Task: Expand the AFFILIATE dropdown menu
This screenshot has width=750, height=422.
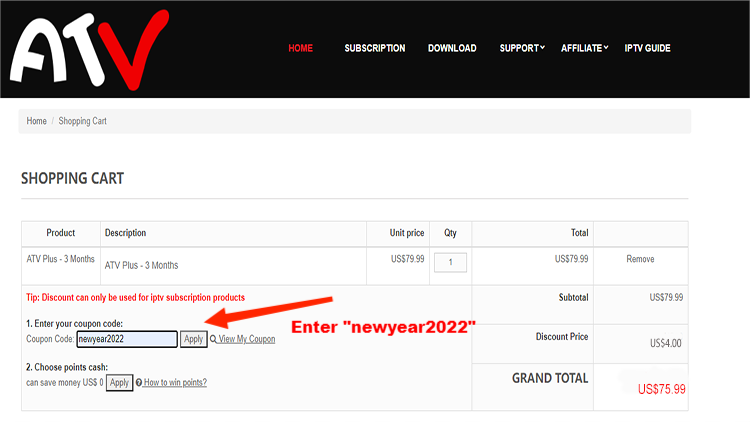Action: (585, 48)
